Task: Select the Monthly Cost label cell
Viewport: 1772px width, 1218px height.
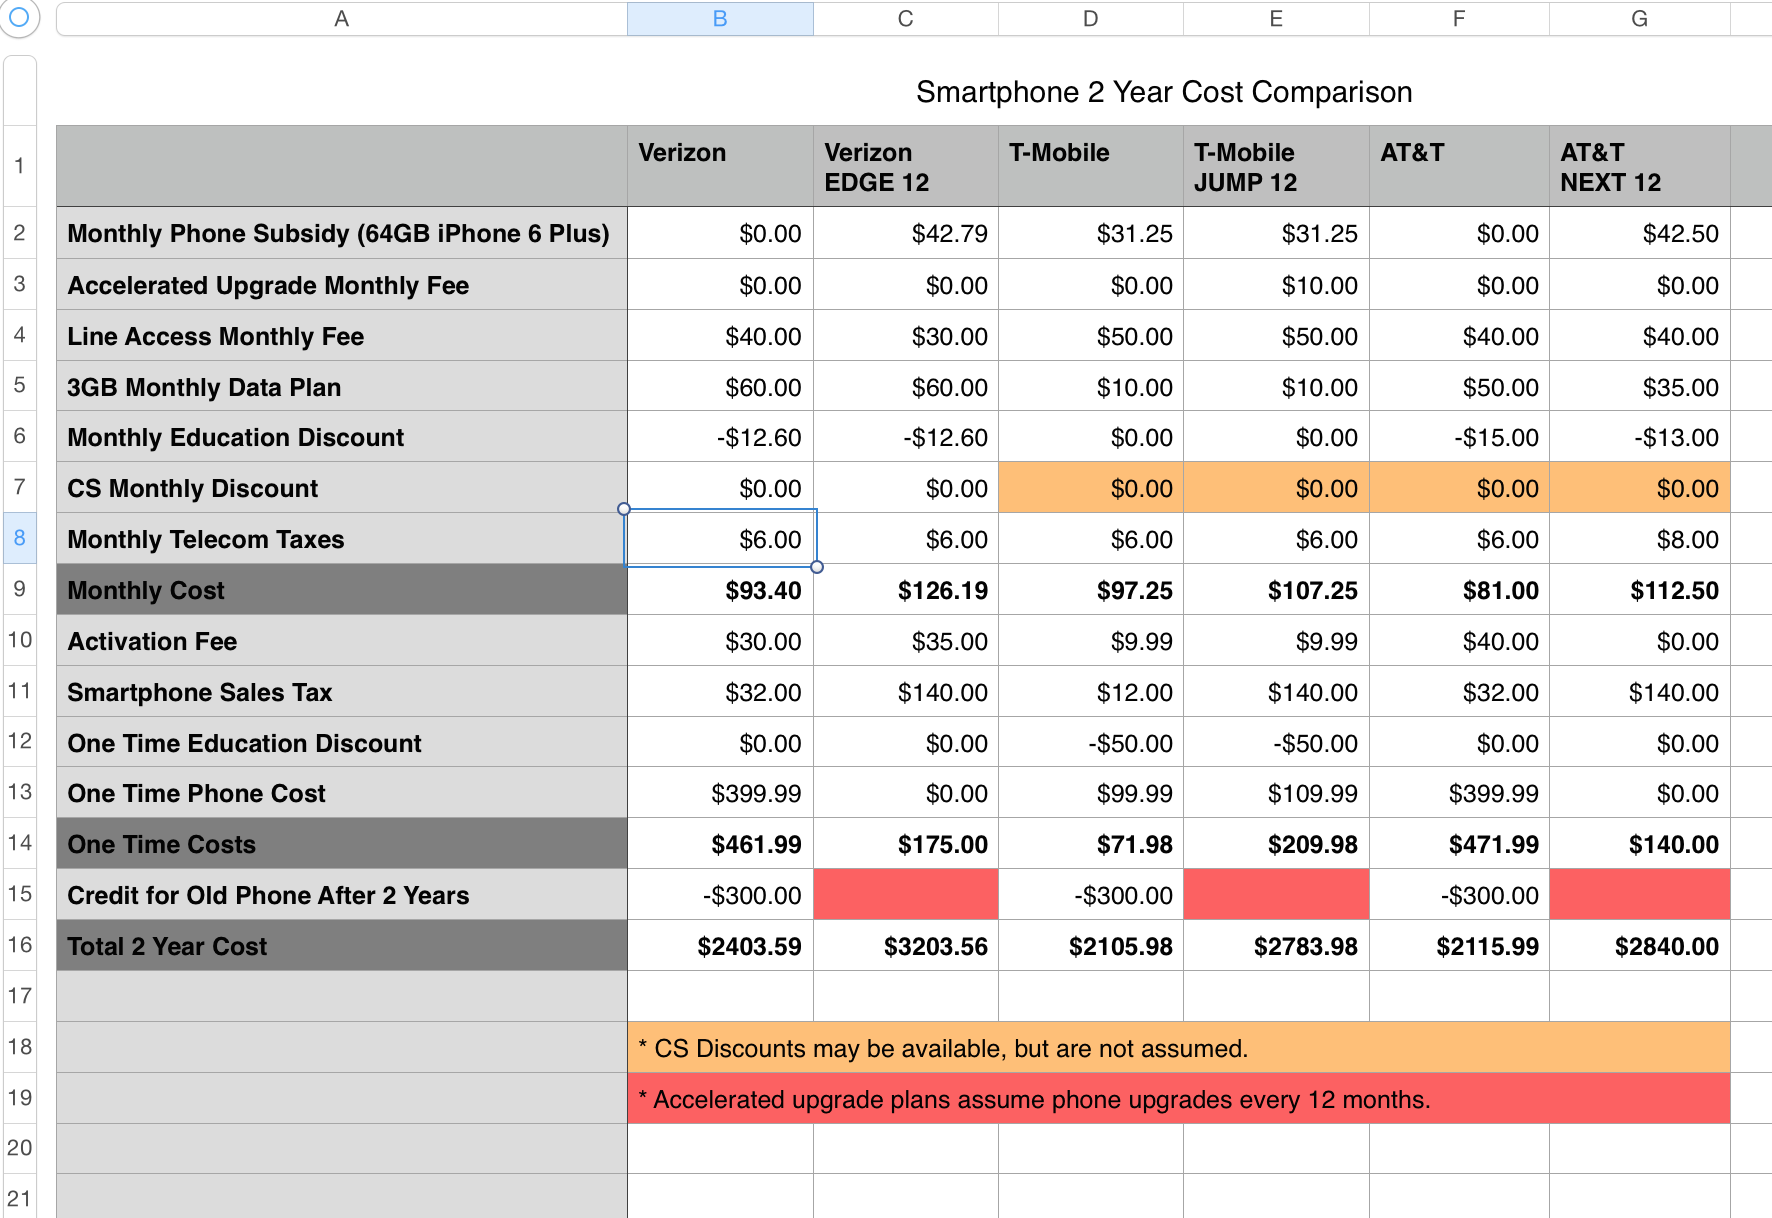Action: 342,590
